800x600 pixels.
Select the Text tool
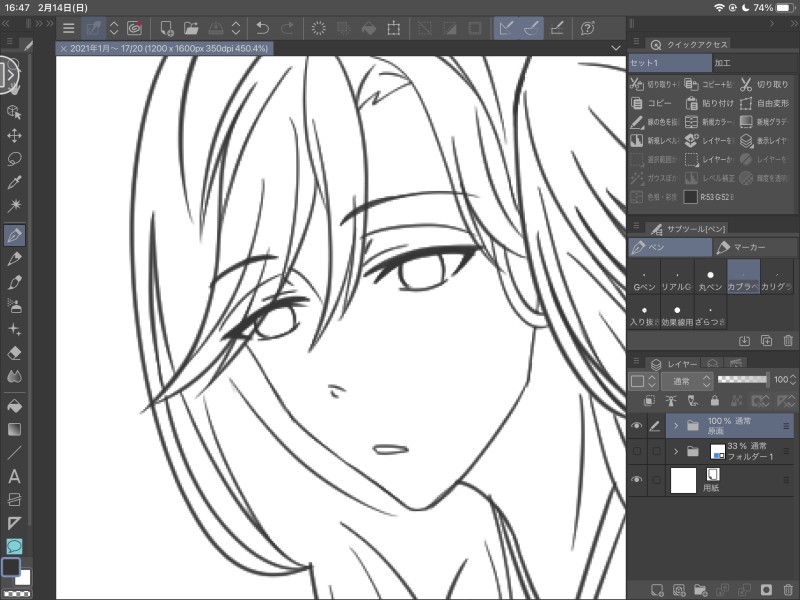14,477
